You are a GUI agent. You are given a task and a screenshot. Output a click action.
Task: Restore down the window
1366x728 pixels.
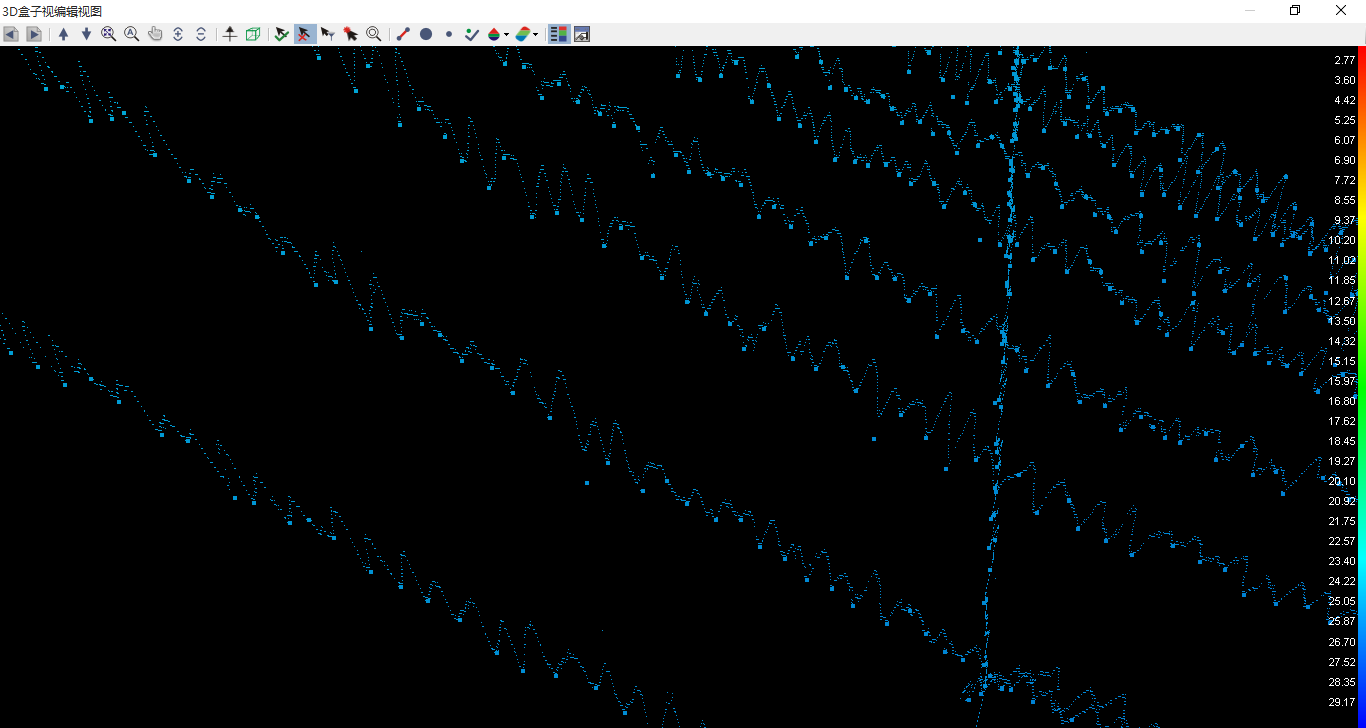pos(1295,10)
